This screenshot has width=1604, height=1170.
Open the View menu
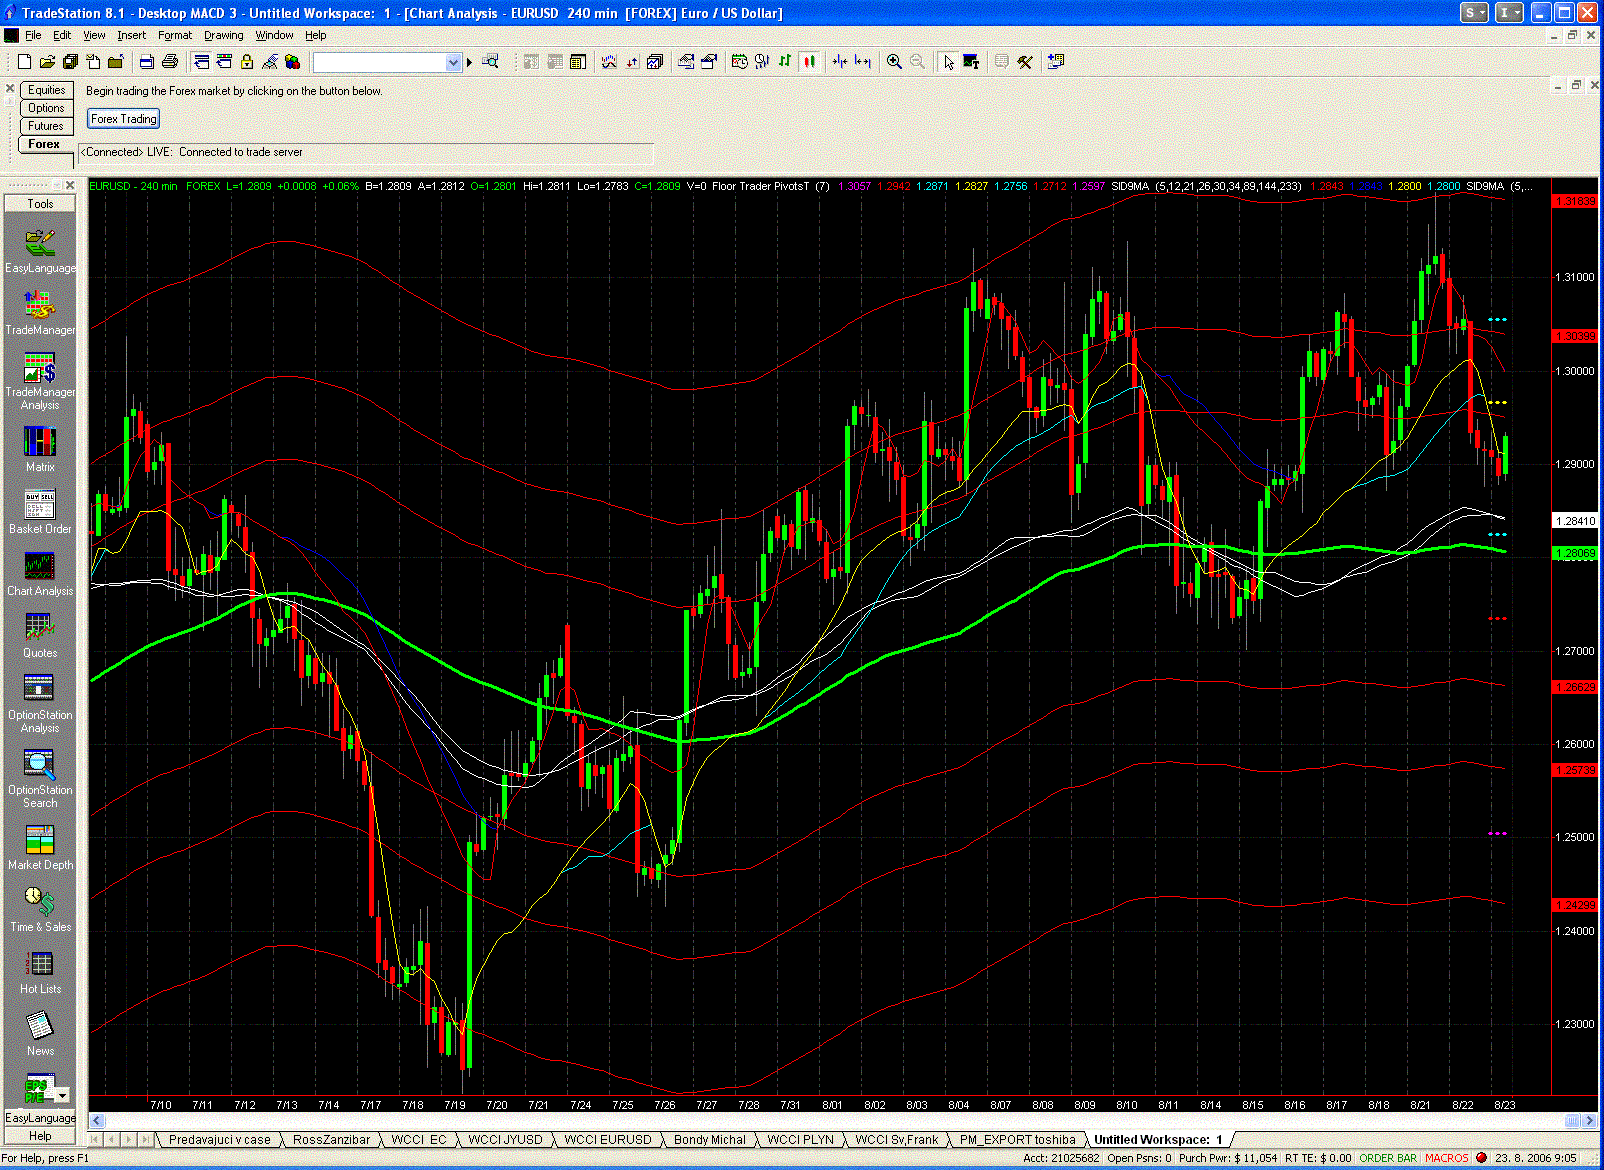point(94,35)
